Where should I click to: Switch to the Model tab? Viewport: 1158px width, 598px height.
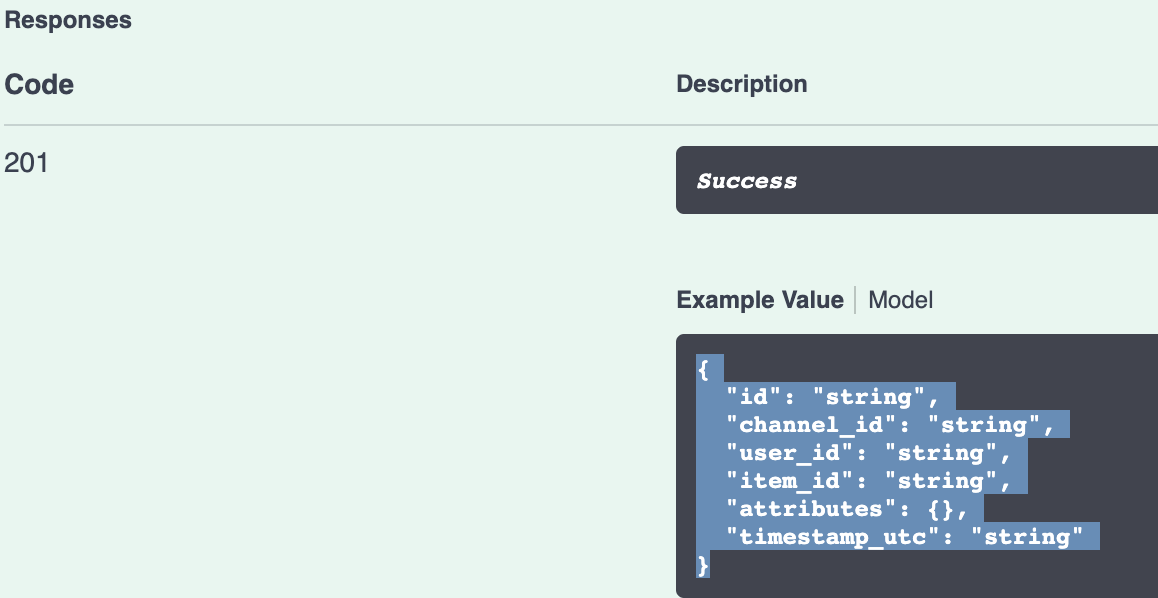tap(905, 299)
